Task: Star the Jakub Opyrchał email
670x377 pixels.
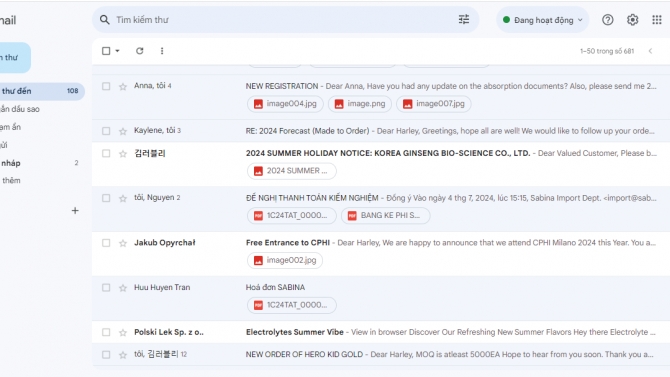Action: point(123,243)
